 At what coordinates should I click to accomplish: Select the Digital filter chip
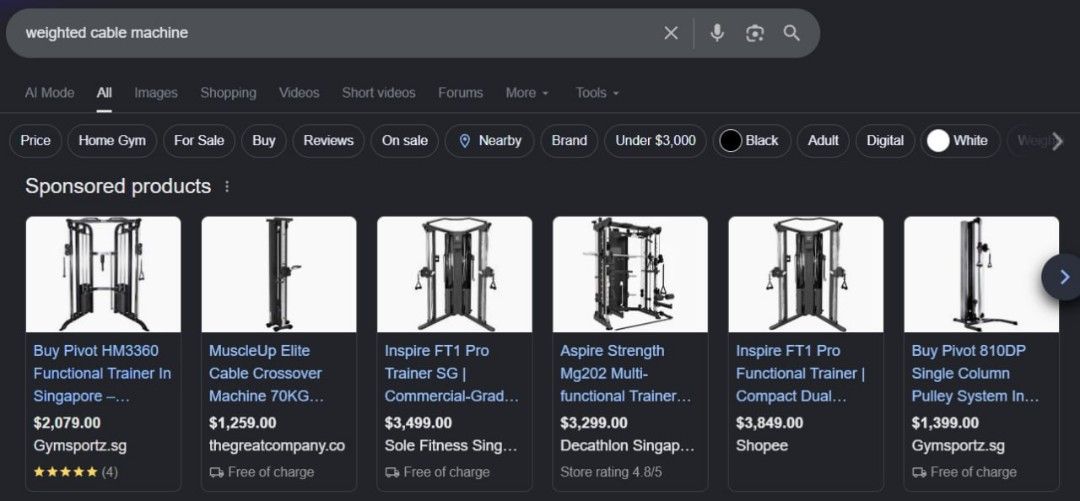(885, 141)
